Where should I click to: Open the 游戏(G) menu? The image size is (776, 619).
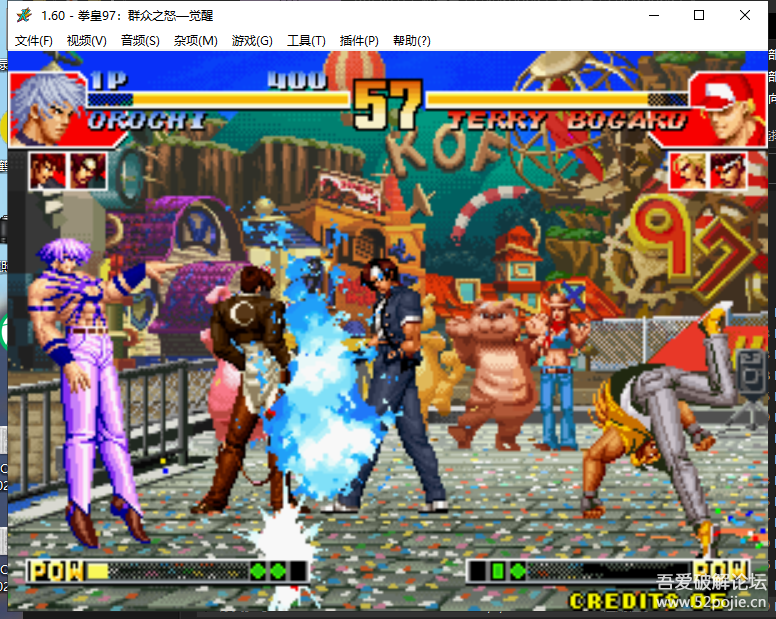point(252,41)
